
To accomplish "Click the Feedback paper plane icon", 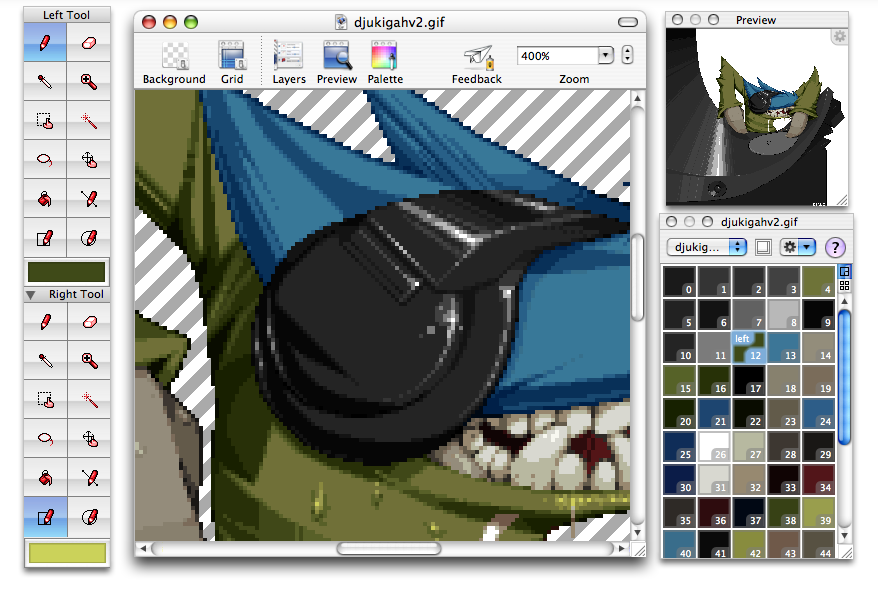I will click(477, 62).
